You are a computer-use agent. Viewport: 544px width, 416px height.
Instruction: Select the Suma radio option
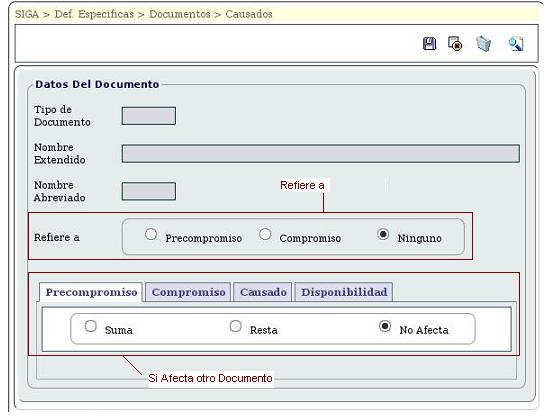(91, 326)
